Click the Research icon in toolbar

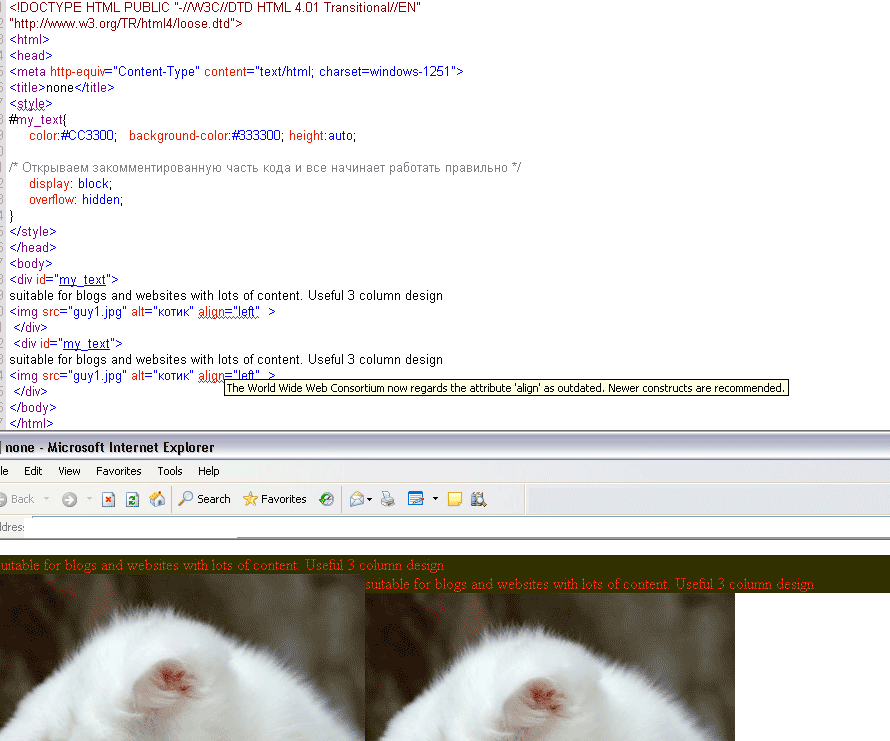tap(478, 499)
